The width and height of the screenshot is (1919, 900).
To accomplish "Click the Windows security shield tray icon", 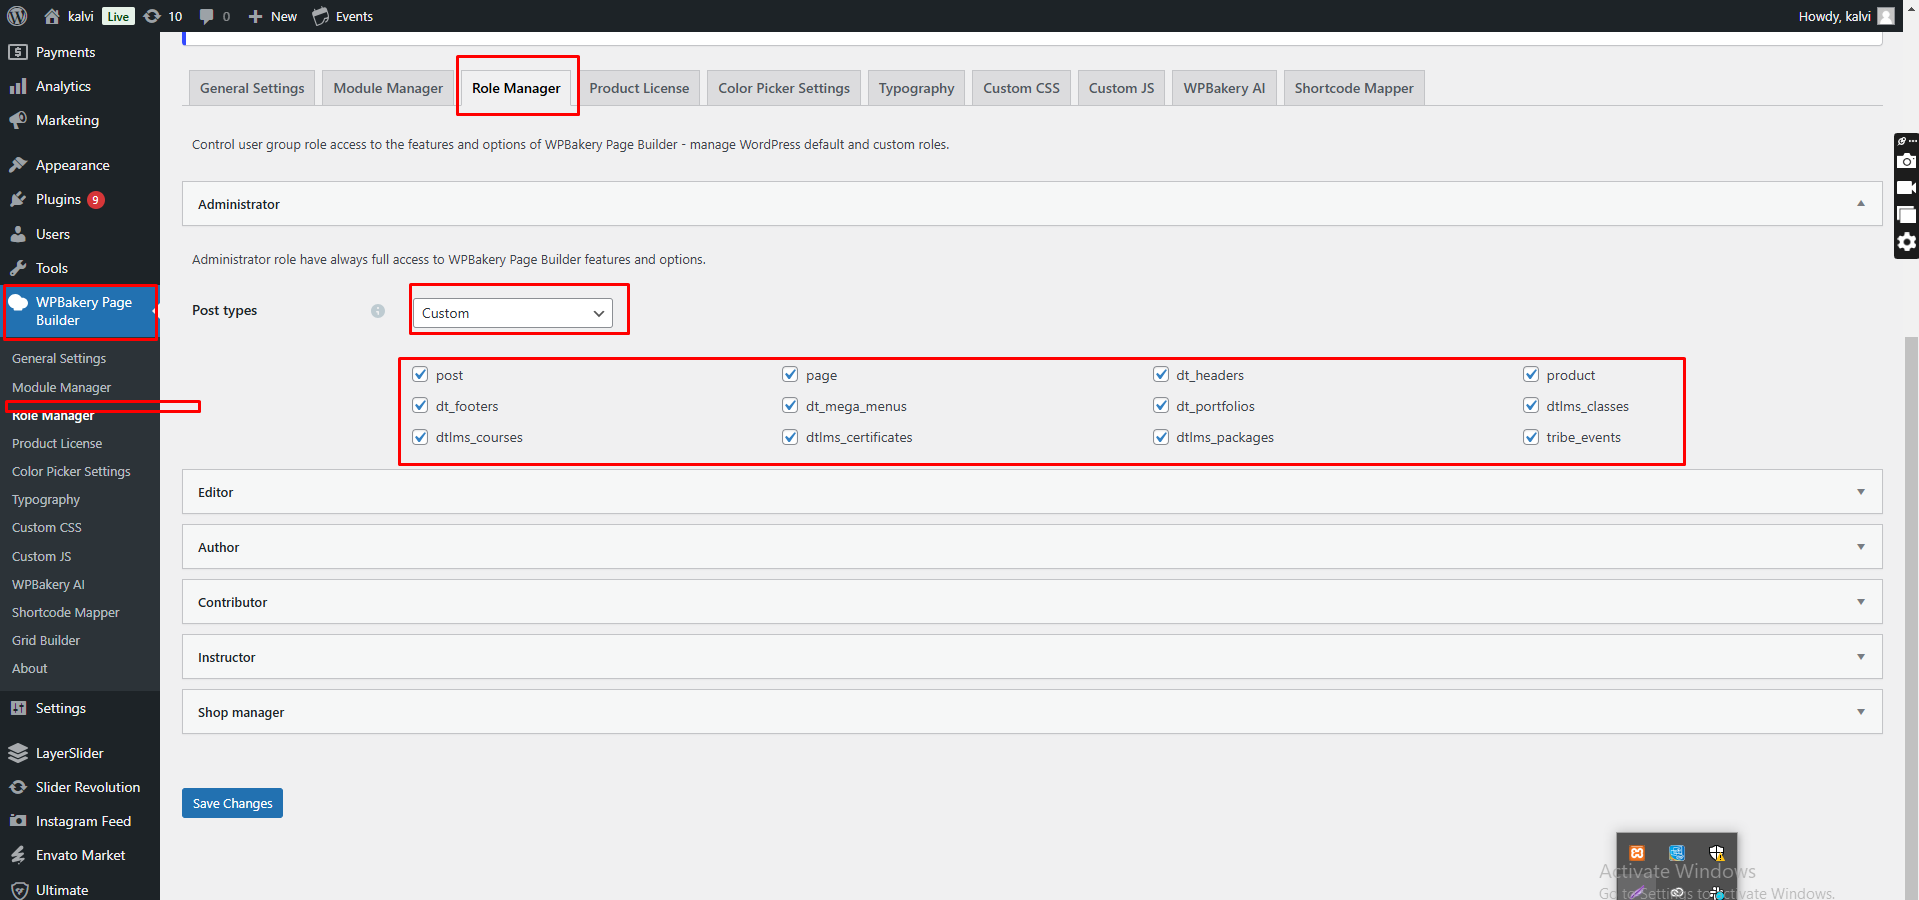I will pyautogui.click(x=1717, y=853).
